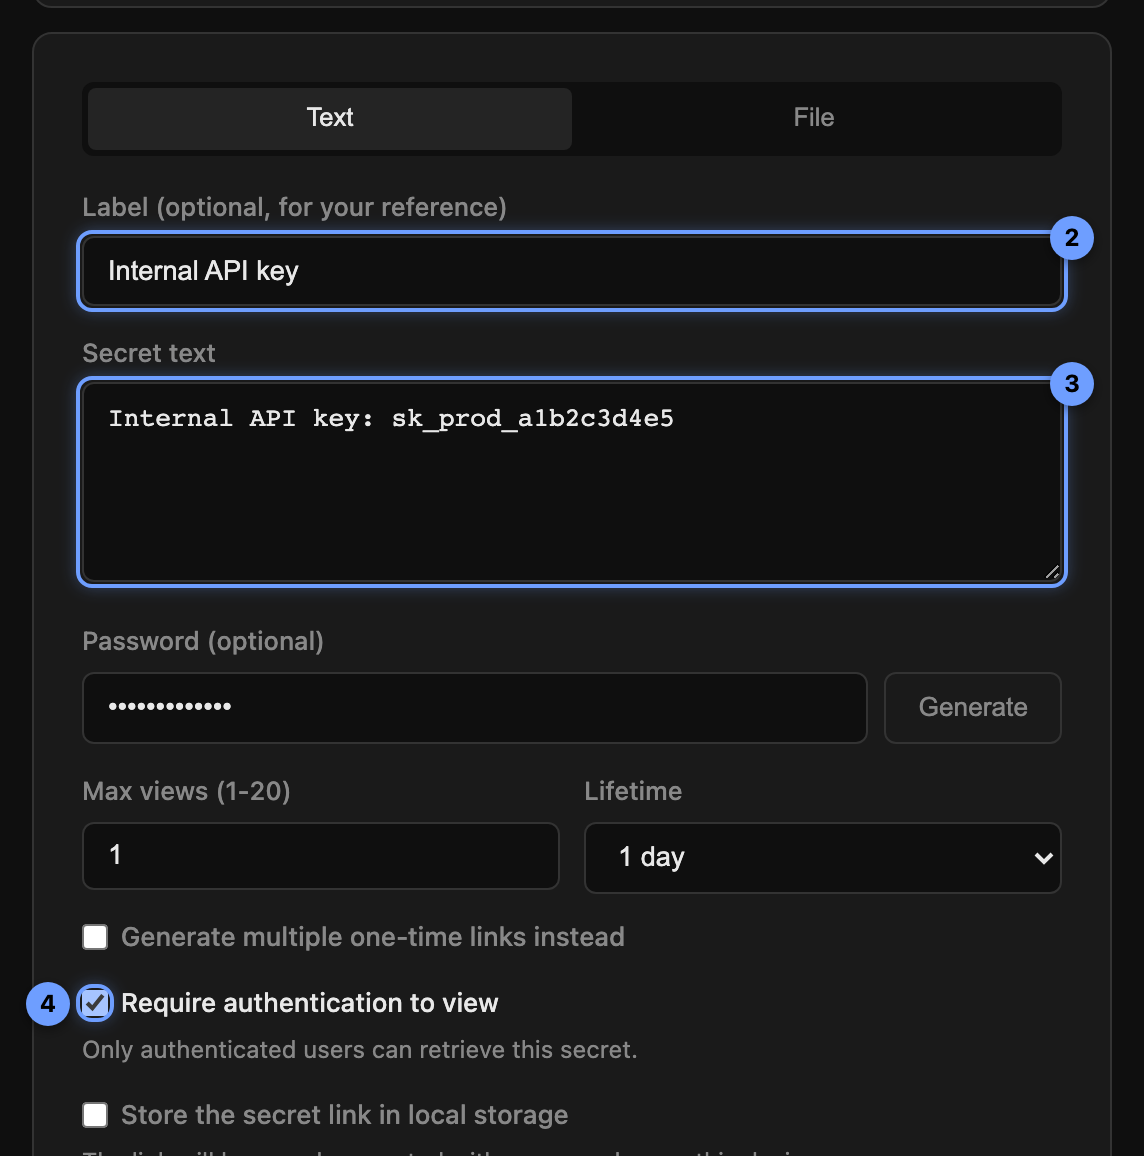Click the 'Secret text' label

click(x=149, y=353)
